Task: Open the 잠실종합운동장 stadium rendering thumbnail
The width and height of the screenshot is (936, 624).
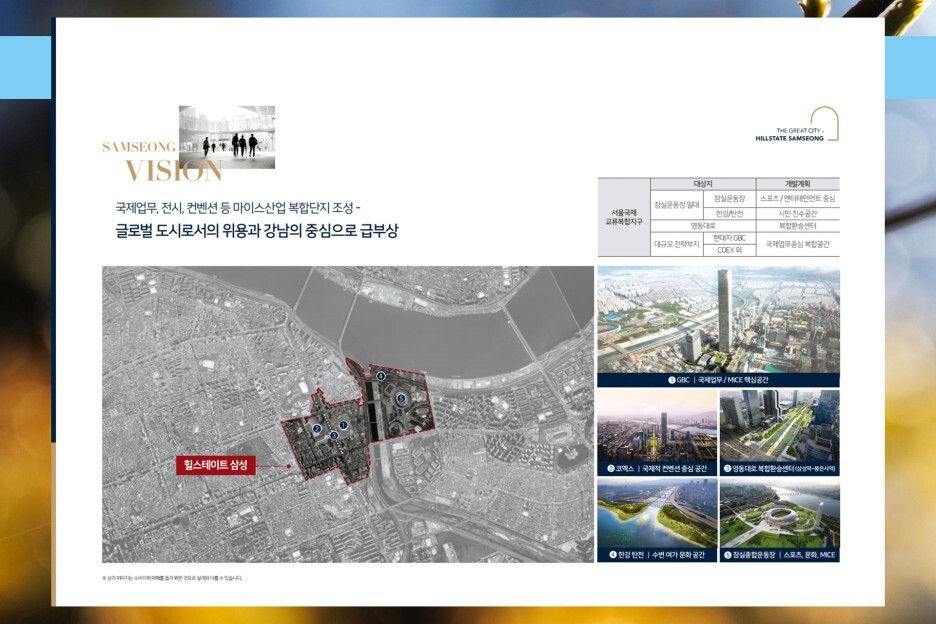Action: (x=780, y=513)
